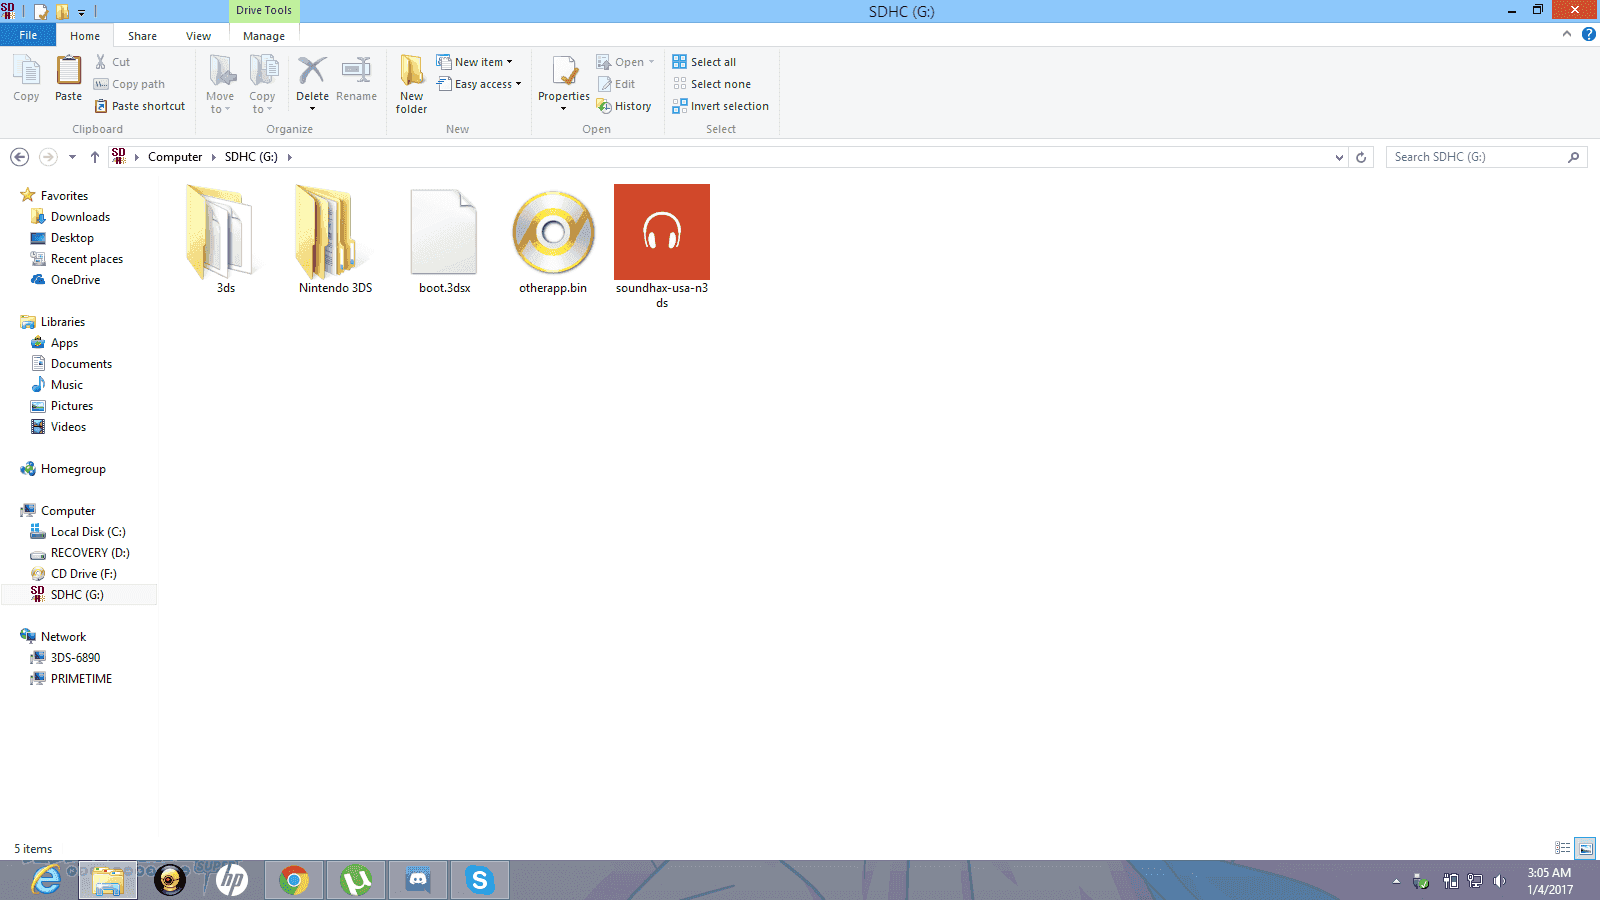The height and width of the screenshot is (900, 1600).
Task: Switch to details view in status bar
Action: coord(1563,848)
